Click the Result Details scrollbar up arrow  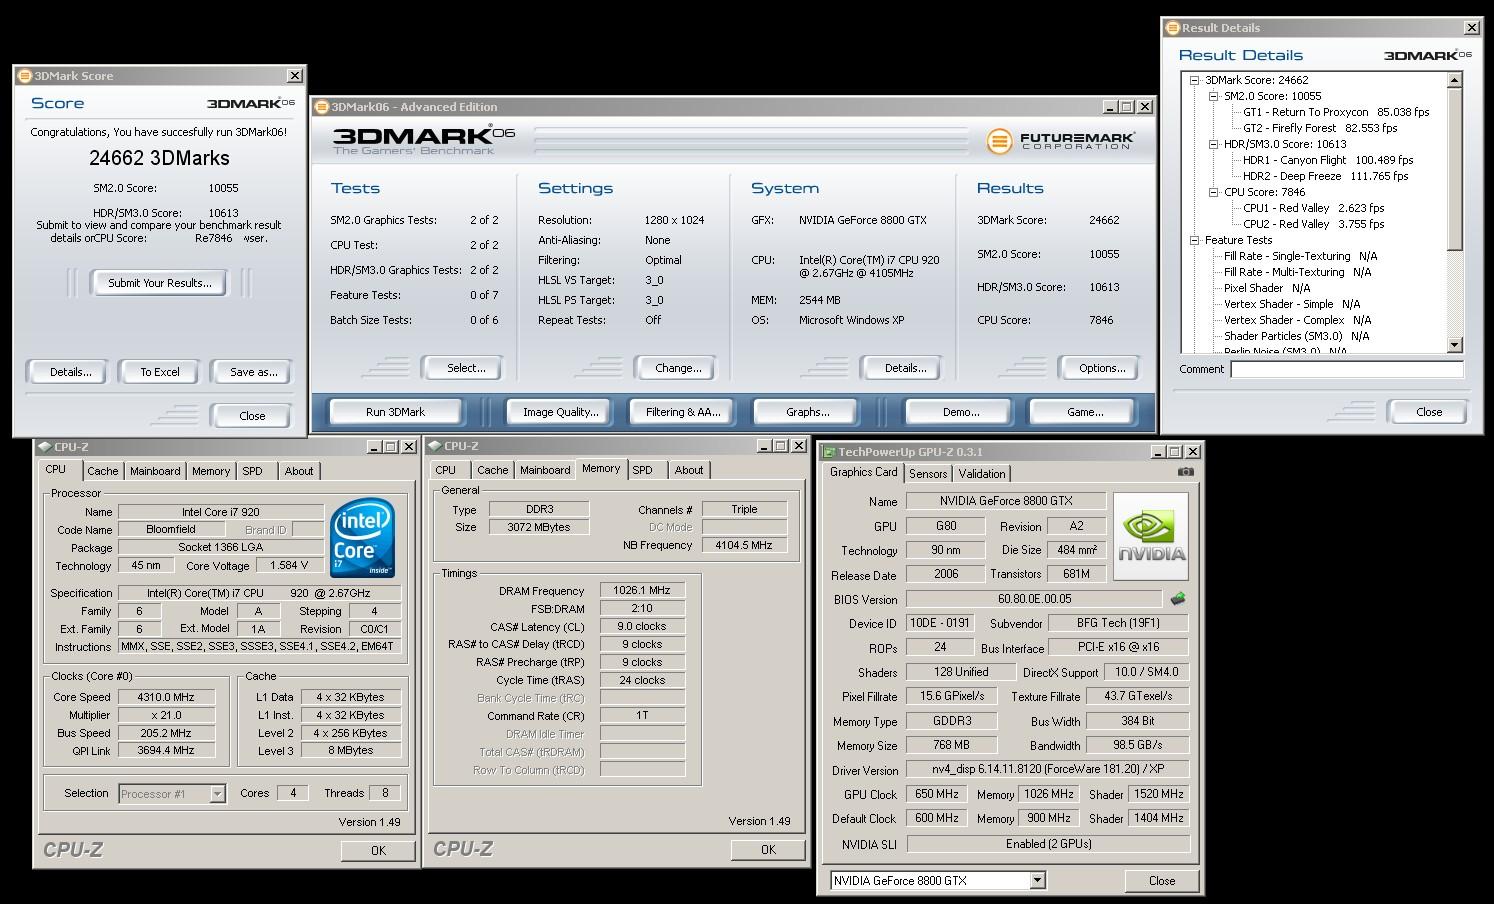click(x=1455, y=80)
